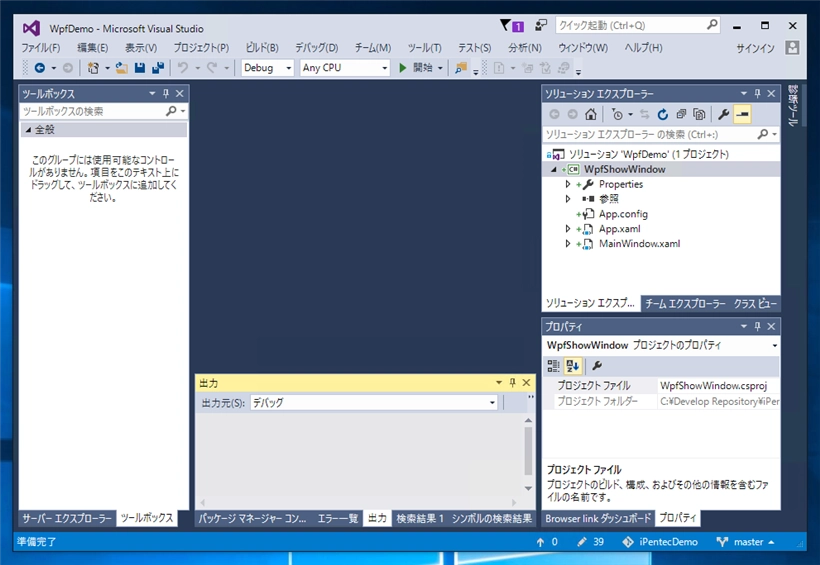
Task: Open the 開始 button dropdown arrow
Action: click(x=440, y=69)
